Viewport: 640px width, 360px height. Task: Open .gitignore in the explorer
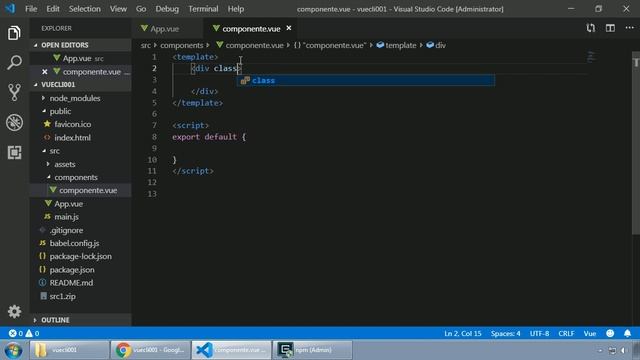click(x=81, y=230)
